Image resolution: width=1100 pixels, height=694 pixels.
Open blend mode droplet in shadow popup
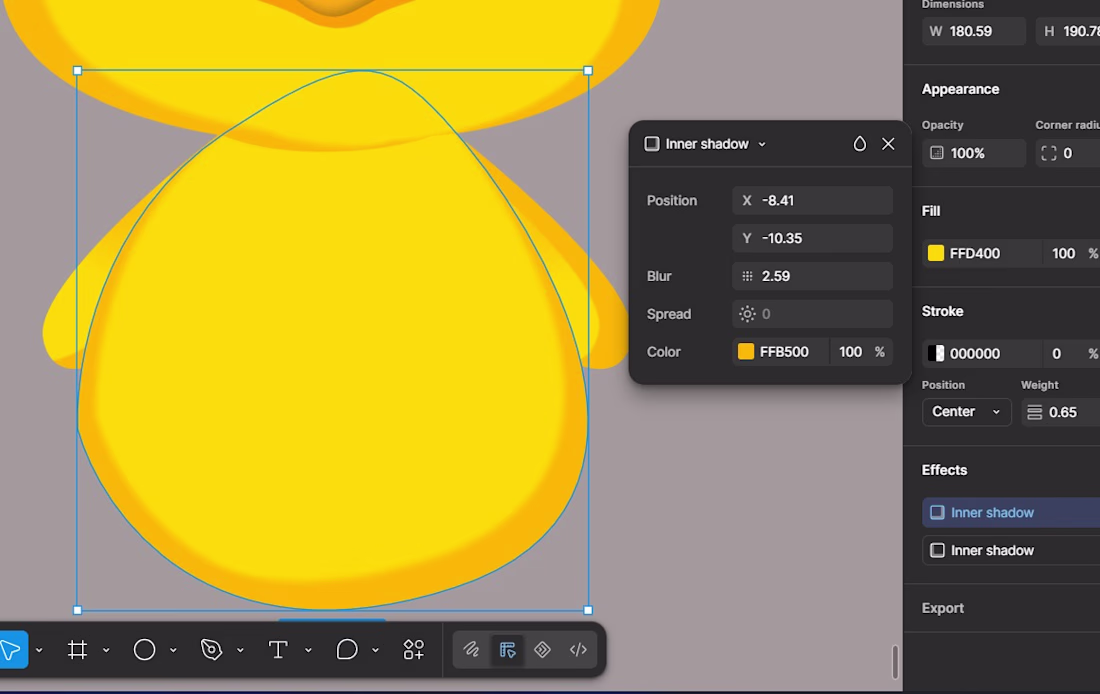(x=859, y=144)
